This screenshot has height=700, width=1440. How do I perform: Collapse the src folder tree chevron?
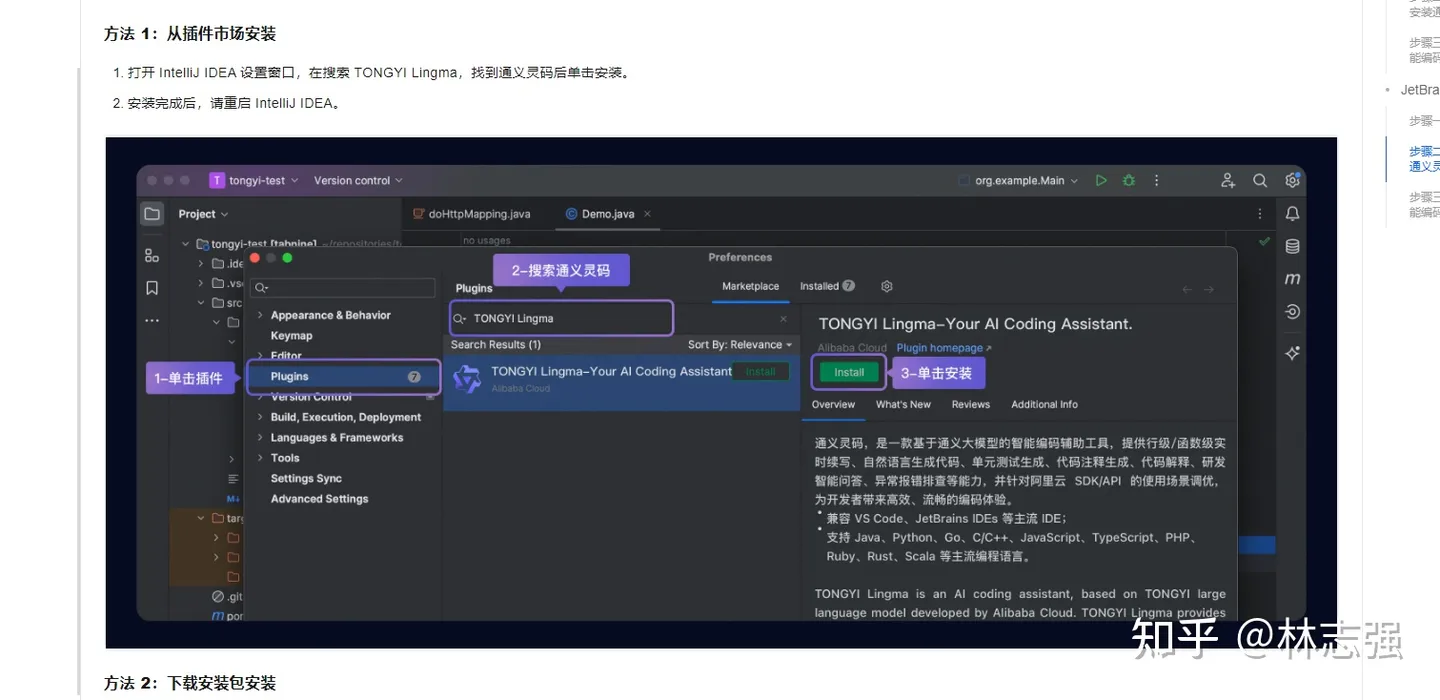pyautogui.click(x=201, y=303)
